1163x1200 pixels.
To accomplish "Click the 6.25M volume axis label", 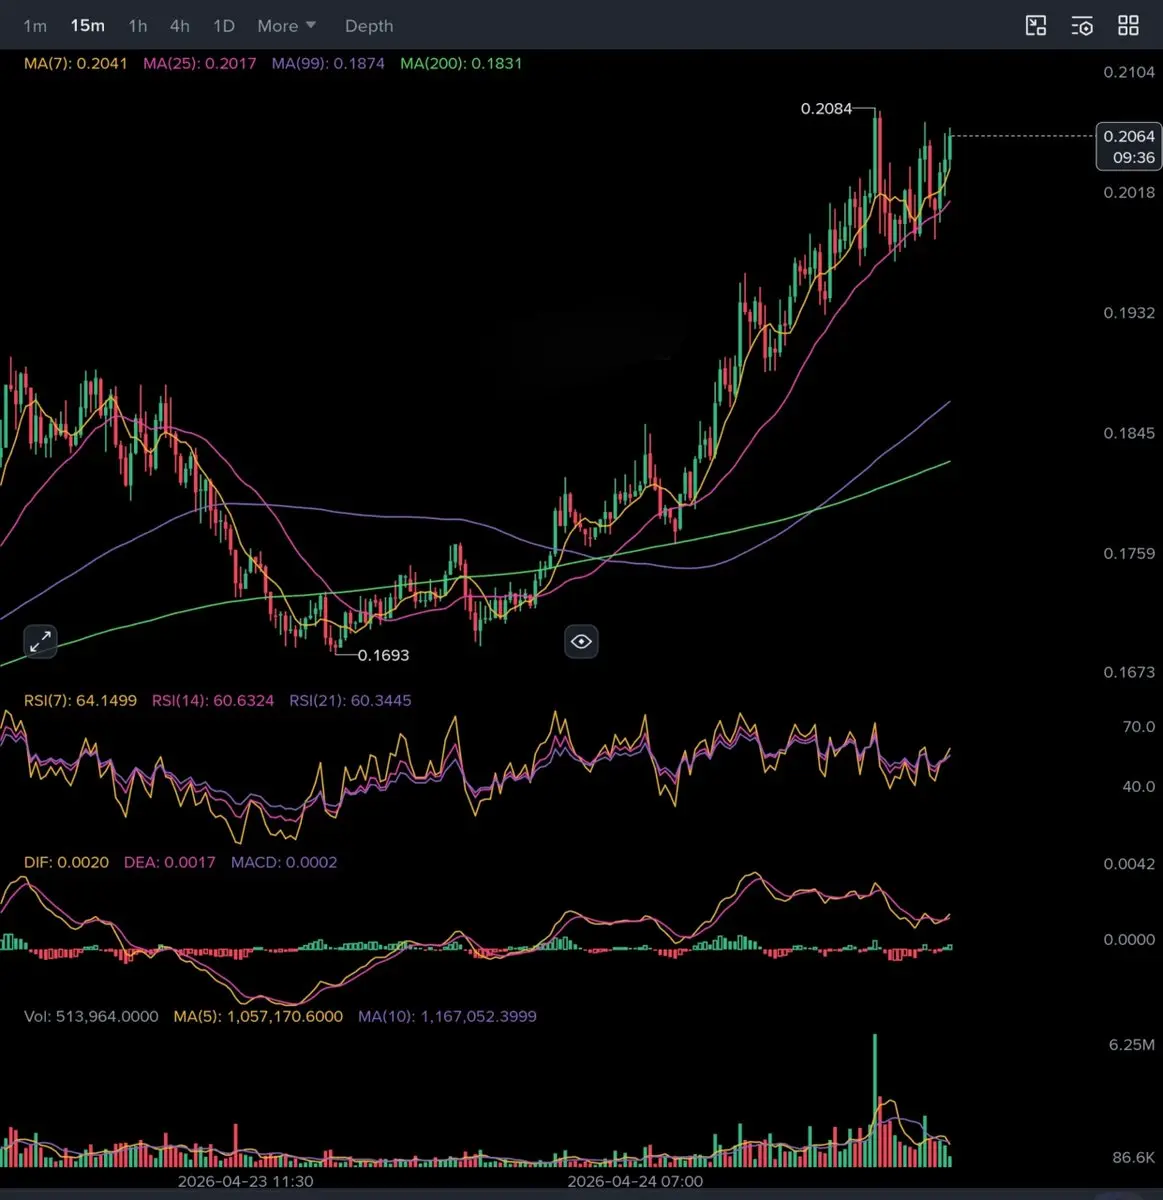I will click(1131, 1045).
